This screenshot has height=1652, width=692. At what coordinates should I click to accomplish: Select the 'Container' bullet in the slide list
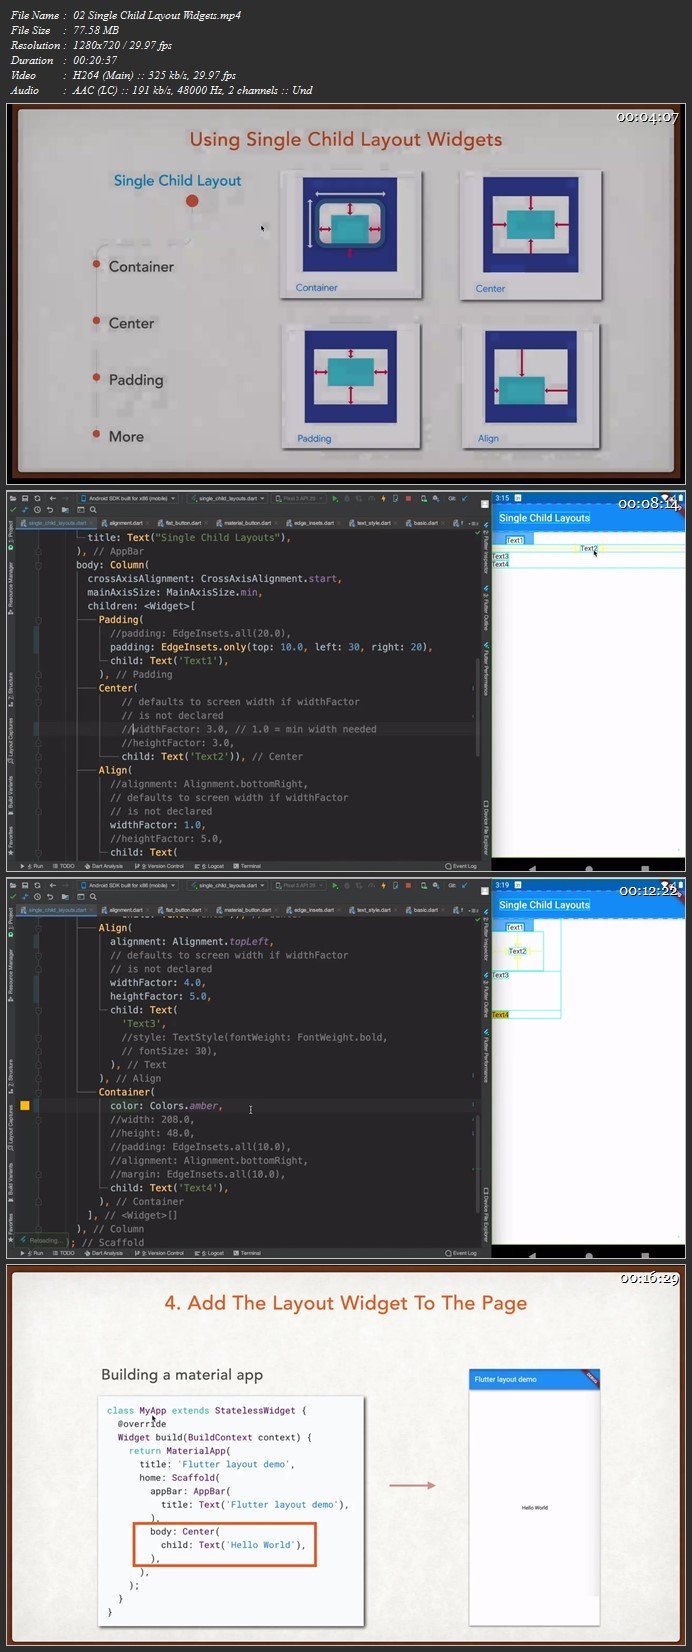click(141, 267)
